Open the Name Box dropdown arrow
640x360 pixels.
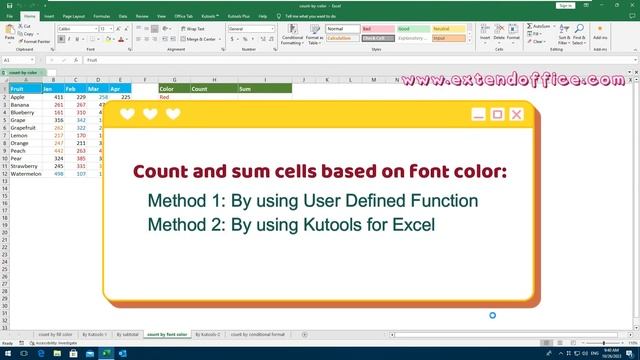(x=32, y=60)
